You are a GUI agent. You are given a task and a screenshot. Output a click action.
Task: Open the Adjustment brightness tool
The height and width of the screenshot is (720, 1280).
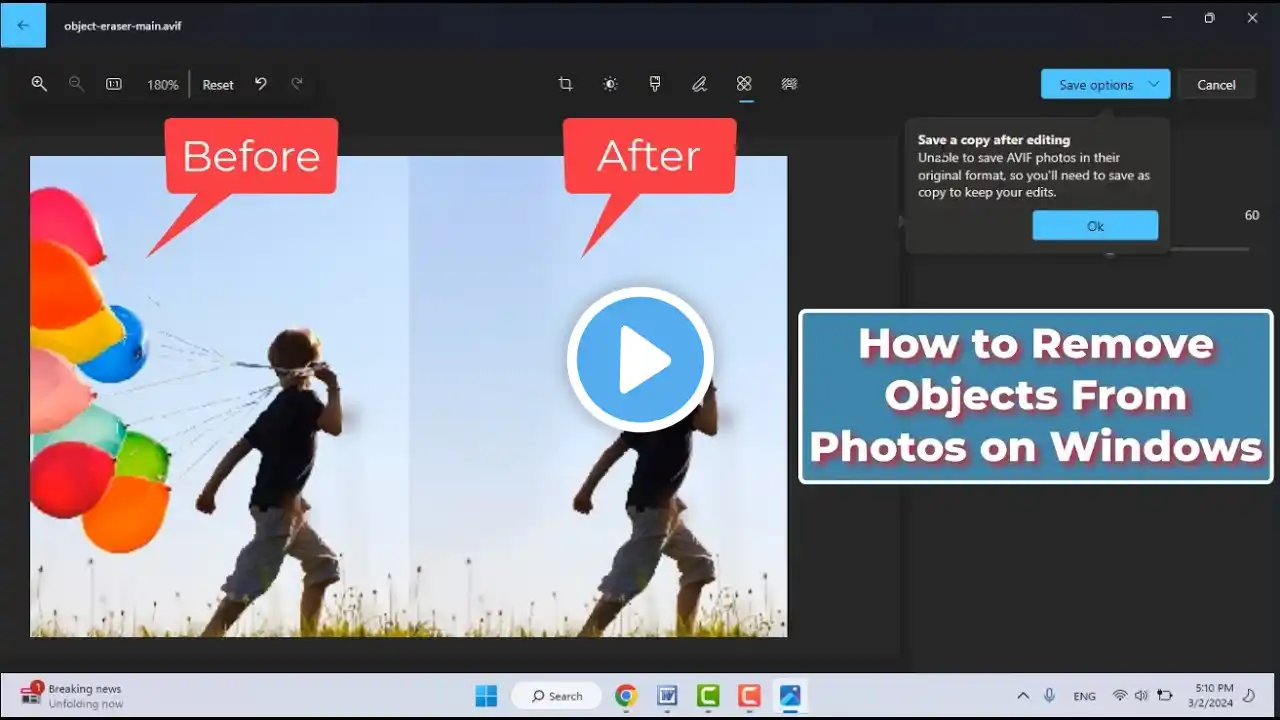coord(610,84)
